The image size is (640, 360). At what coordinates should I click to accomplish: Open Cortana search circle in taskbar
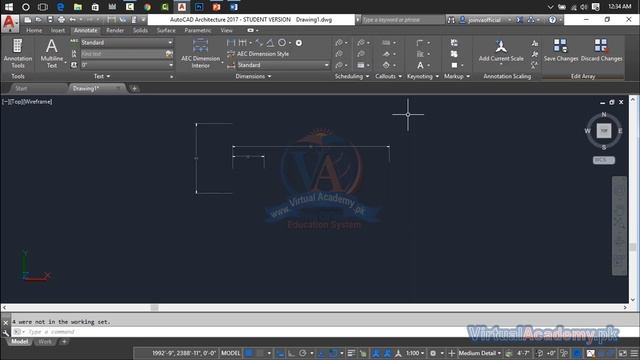coord(26,7)
